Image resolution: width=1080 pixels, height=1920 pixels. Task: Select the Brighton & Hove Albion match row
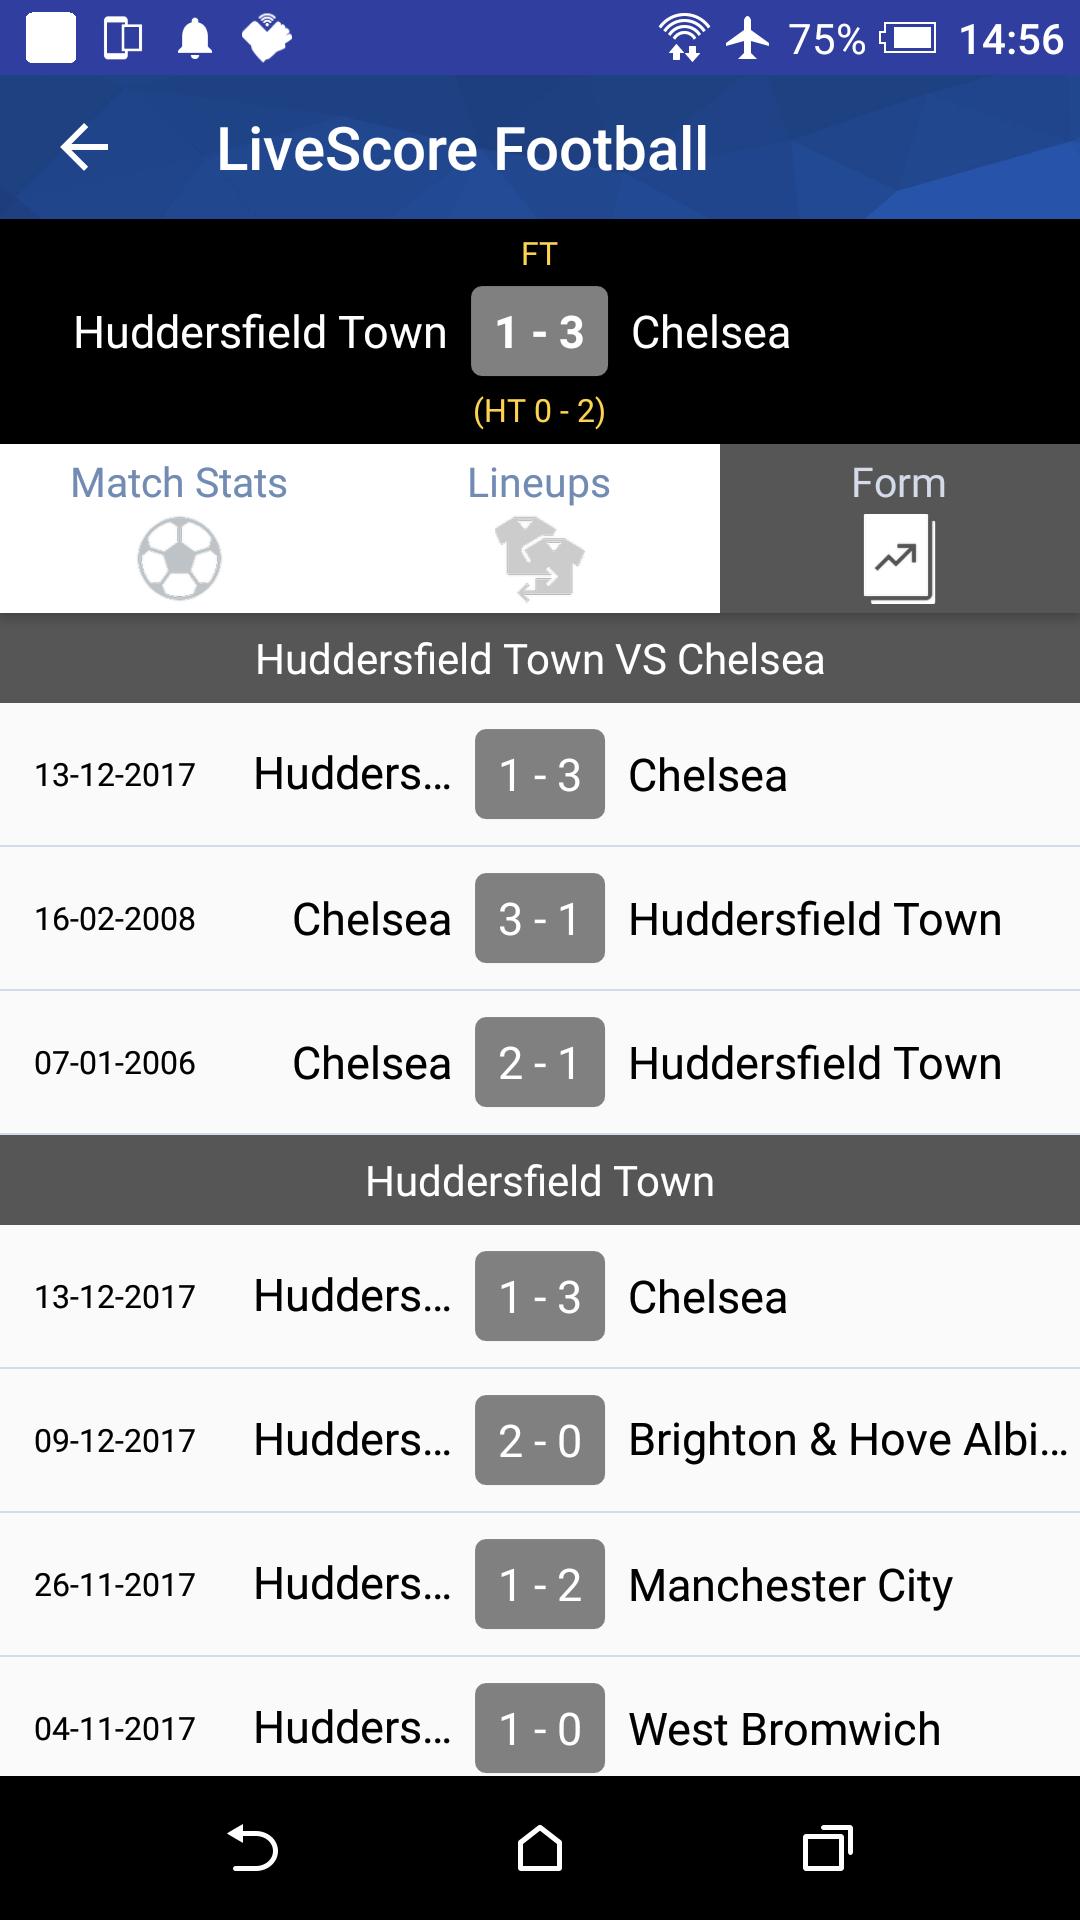[x=540, y=1440]
